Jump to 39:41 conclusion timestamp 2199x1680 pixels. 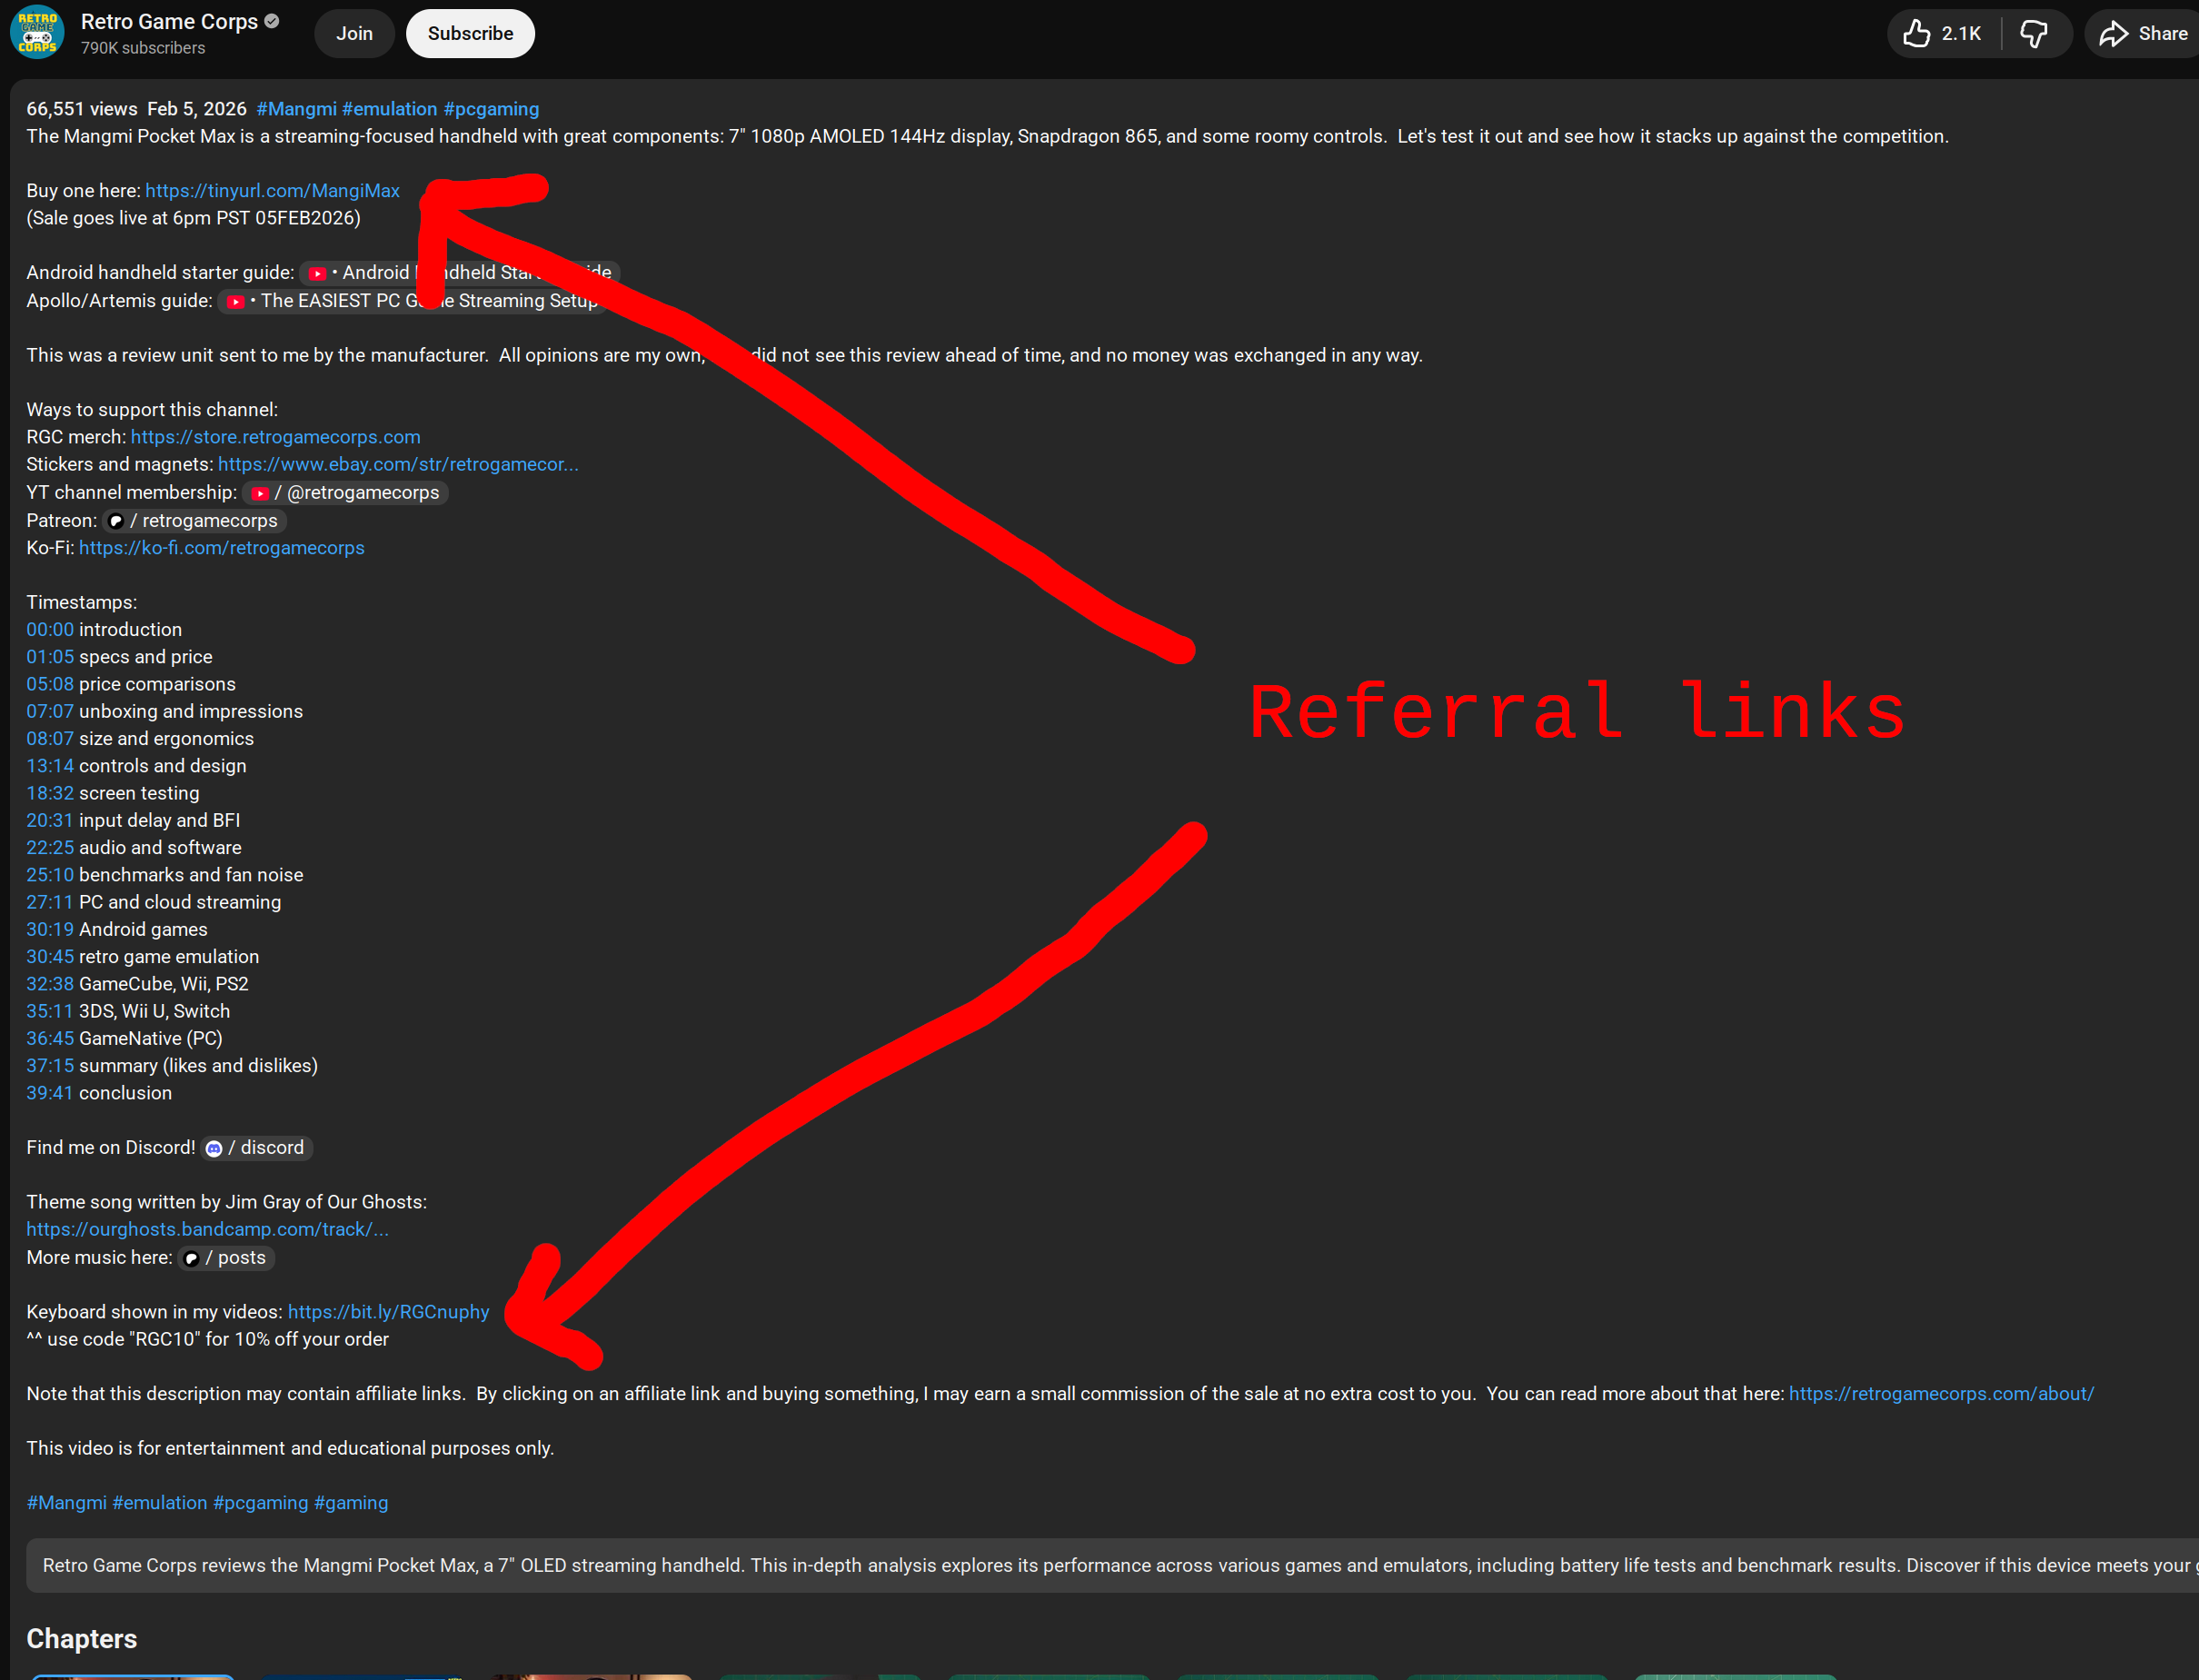50,1093
